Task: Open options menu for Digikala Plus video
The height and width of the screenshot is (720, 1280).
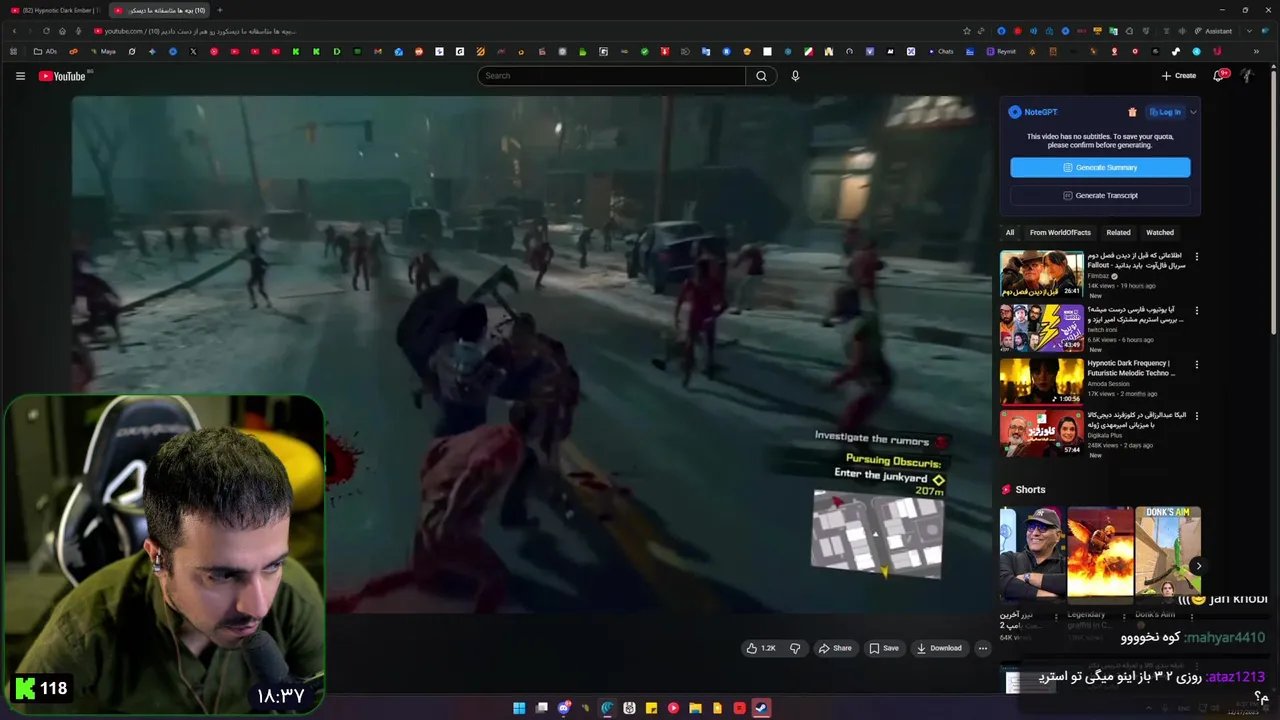Action: pos(1196,416)
